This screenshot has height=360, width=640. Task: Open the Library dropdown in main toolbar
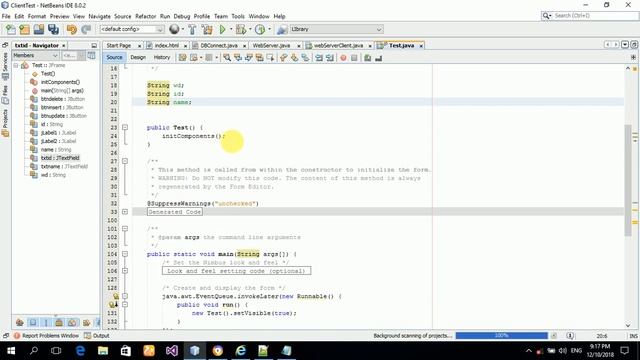336,29
